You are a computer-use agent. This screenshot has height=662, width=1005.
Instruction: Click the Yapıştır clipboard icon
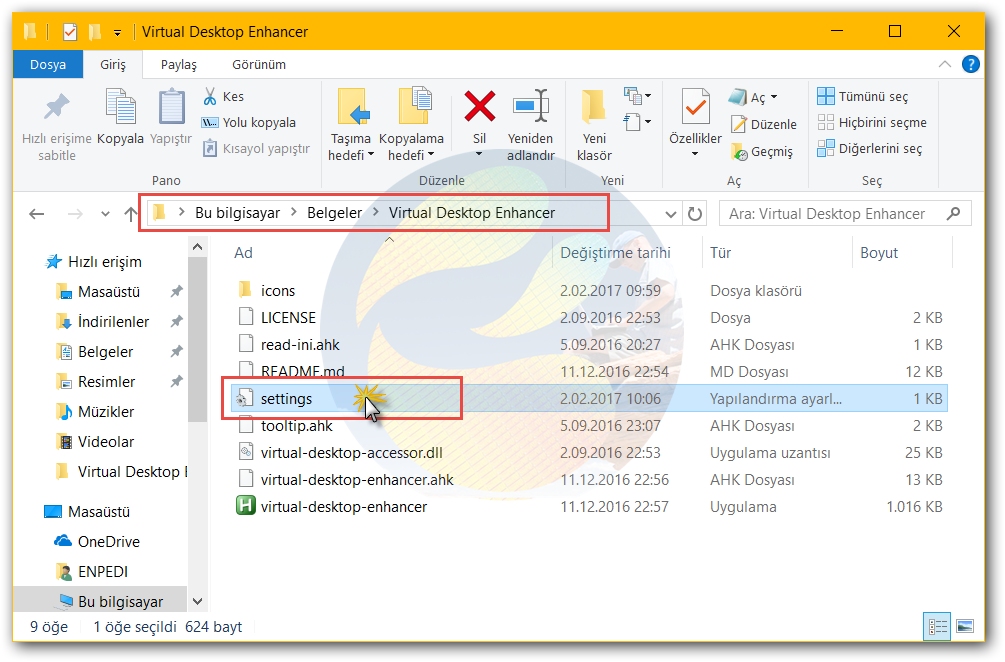171,106
